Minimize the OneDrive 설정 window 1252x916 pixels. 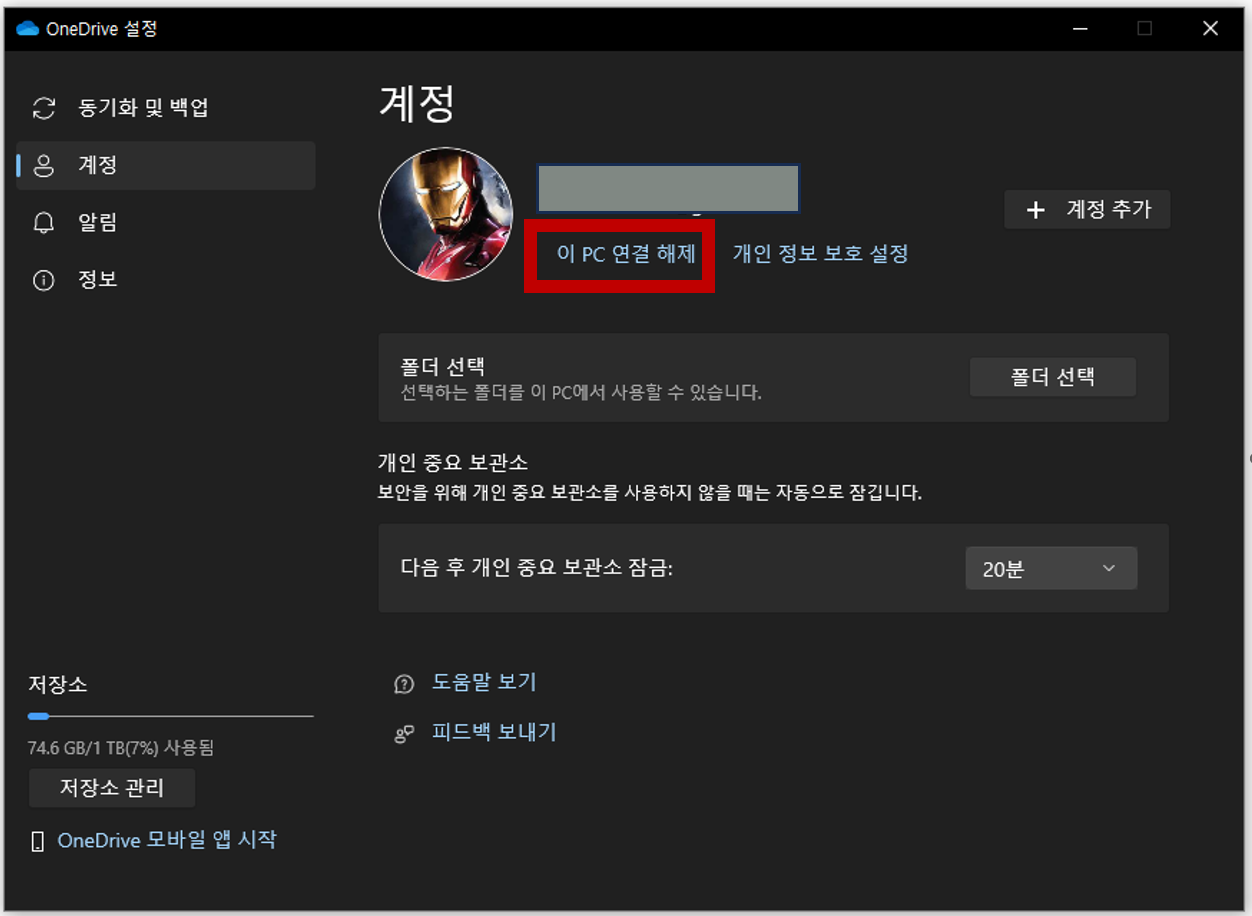(1080, 29)
